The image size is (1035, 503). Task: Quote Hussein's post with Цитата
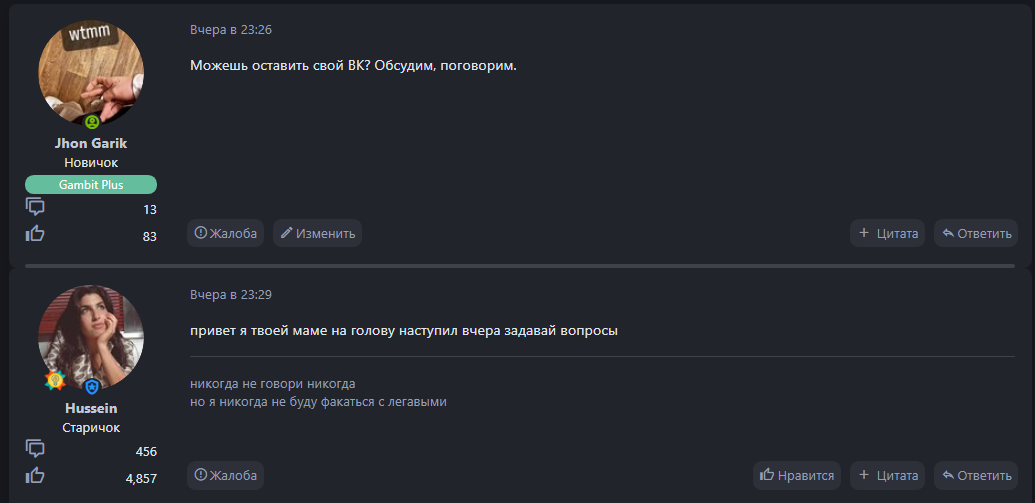[x=888, y=475]
